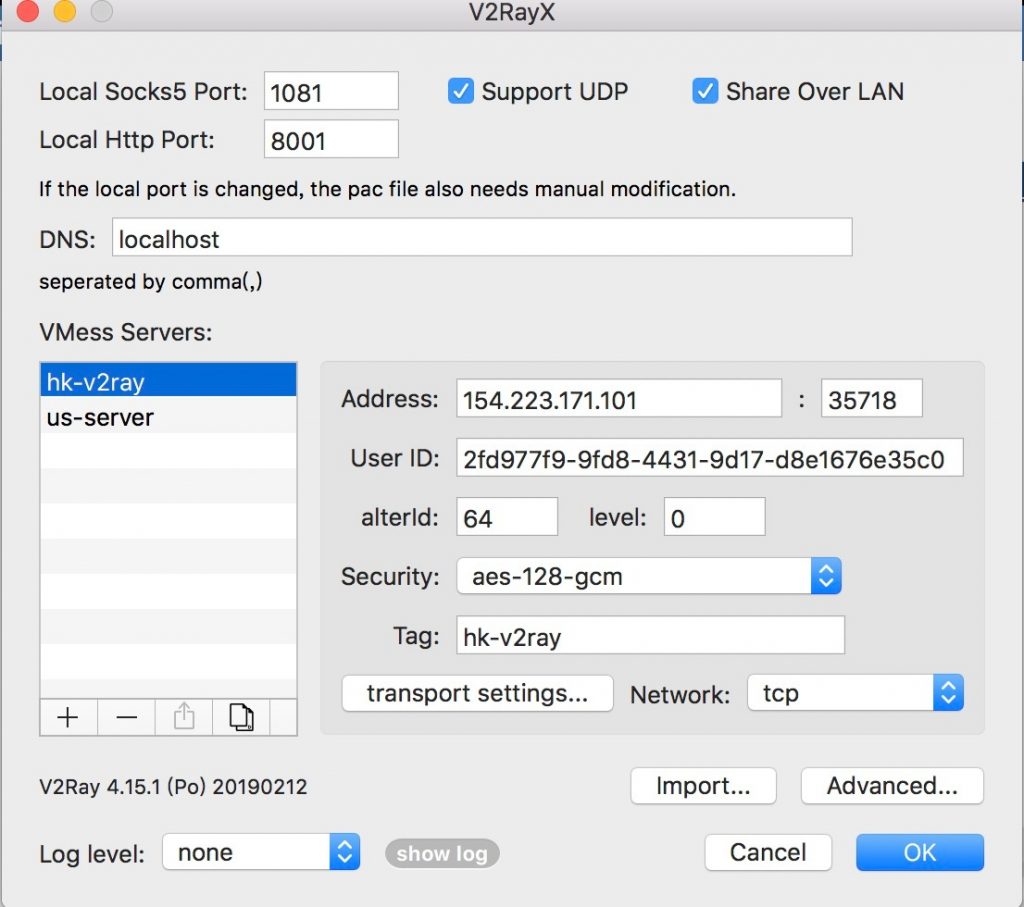Minimize the V2RayX window
The width and height of the screenshot is (1024, 907).
coord(65,11)
